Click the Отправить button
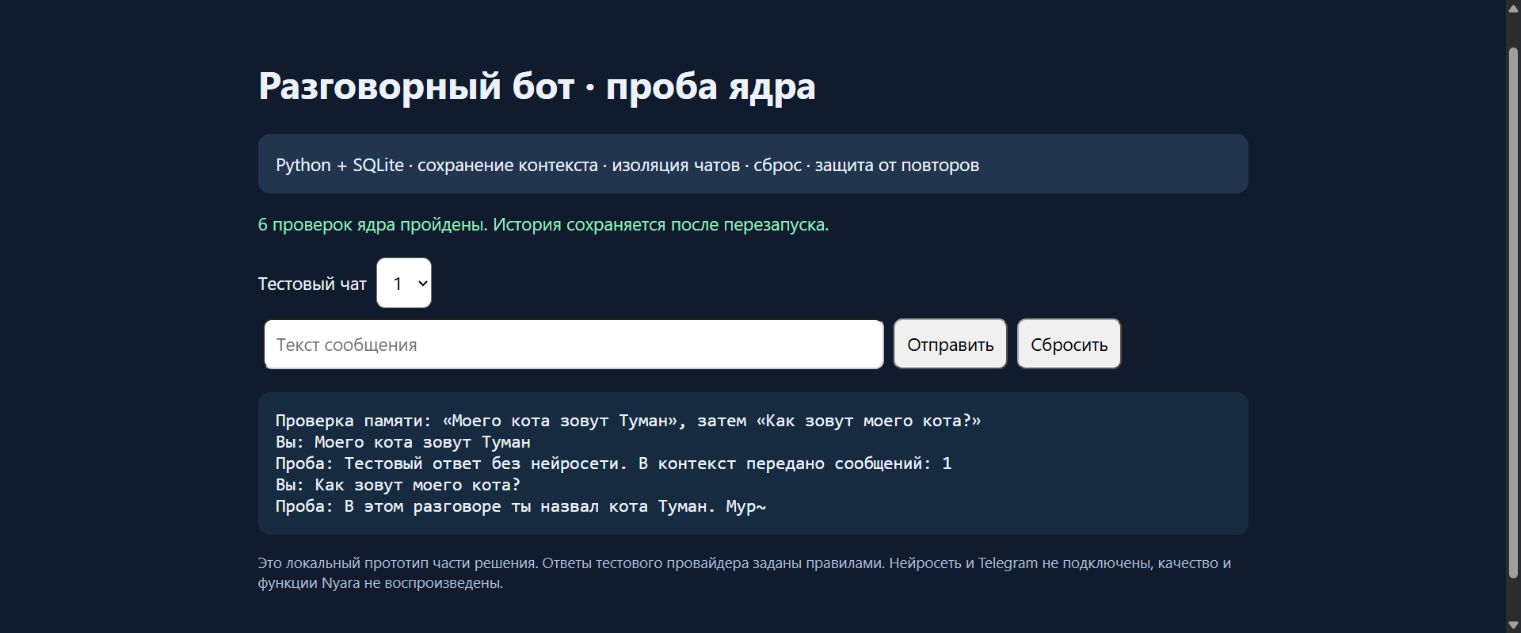This screenshot has width=1521, height=633. click(x=950, y=344)
